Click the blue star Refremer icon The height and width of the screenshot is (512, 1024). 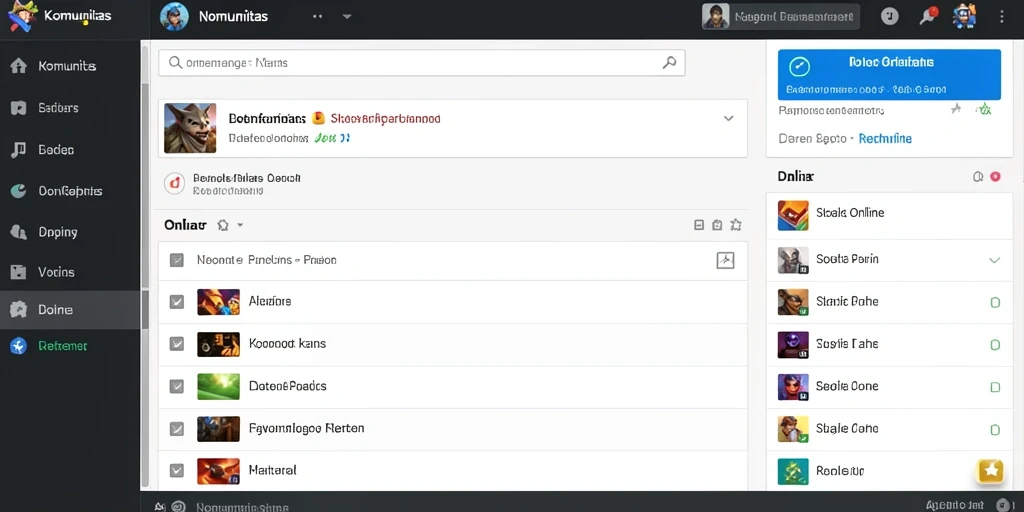(x=18, y=346)
